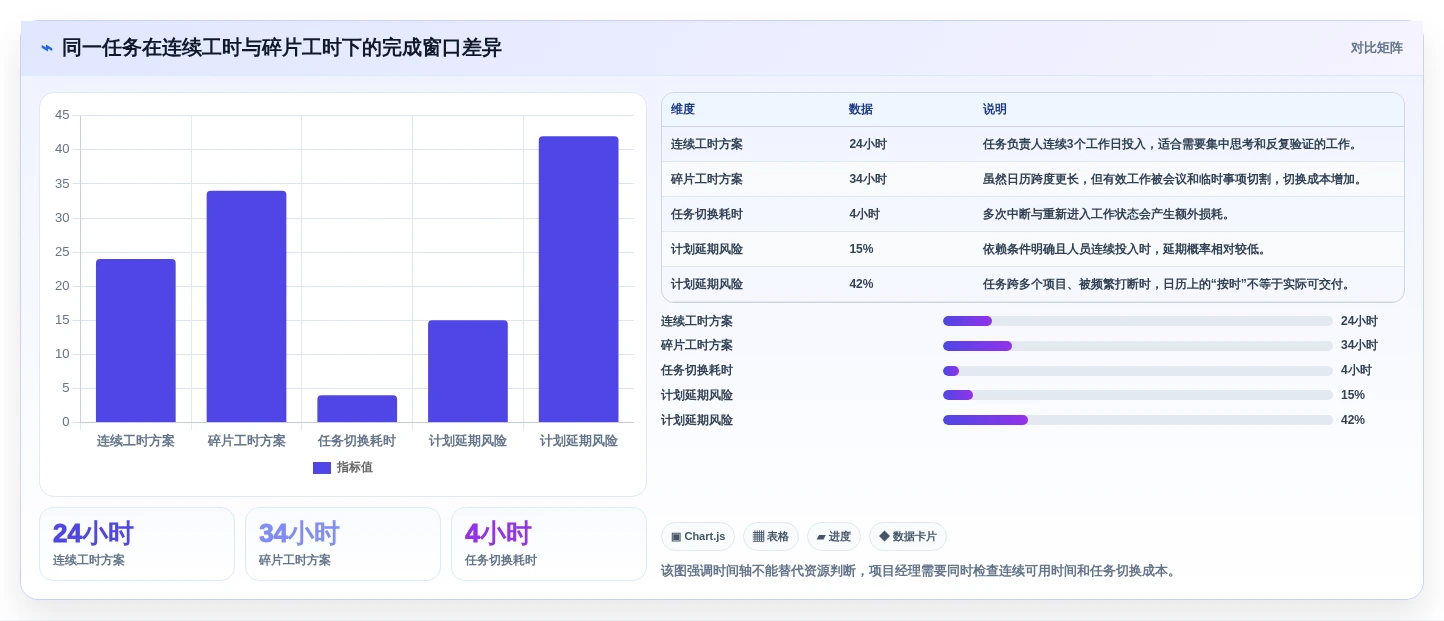The image size is (1444, 621).
Task: Click the progress bar ending at 15%
Action: coord(1137,395)
